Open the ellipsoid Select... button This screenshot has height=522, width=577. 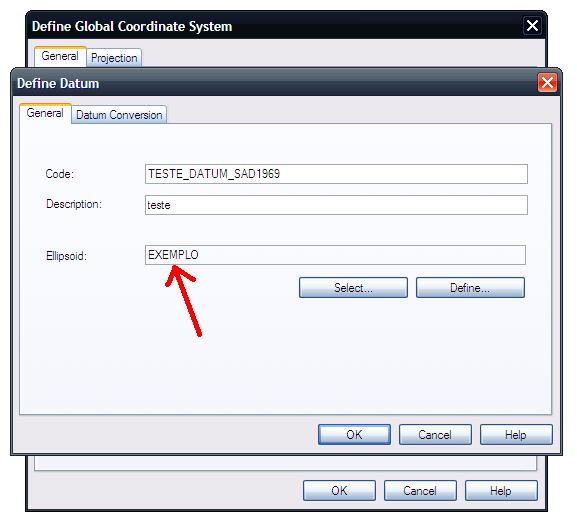point(353,288)
